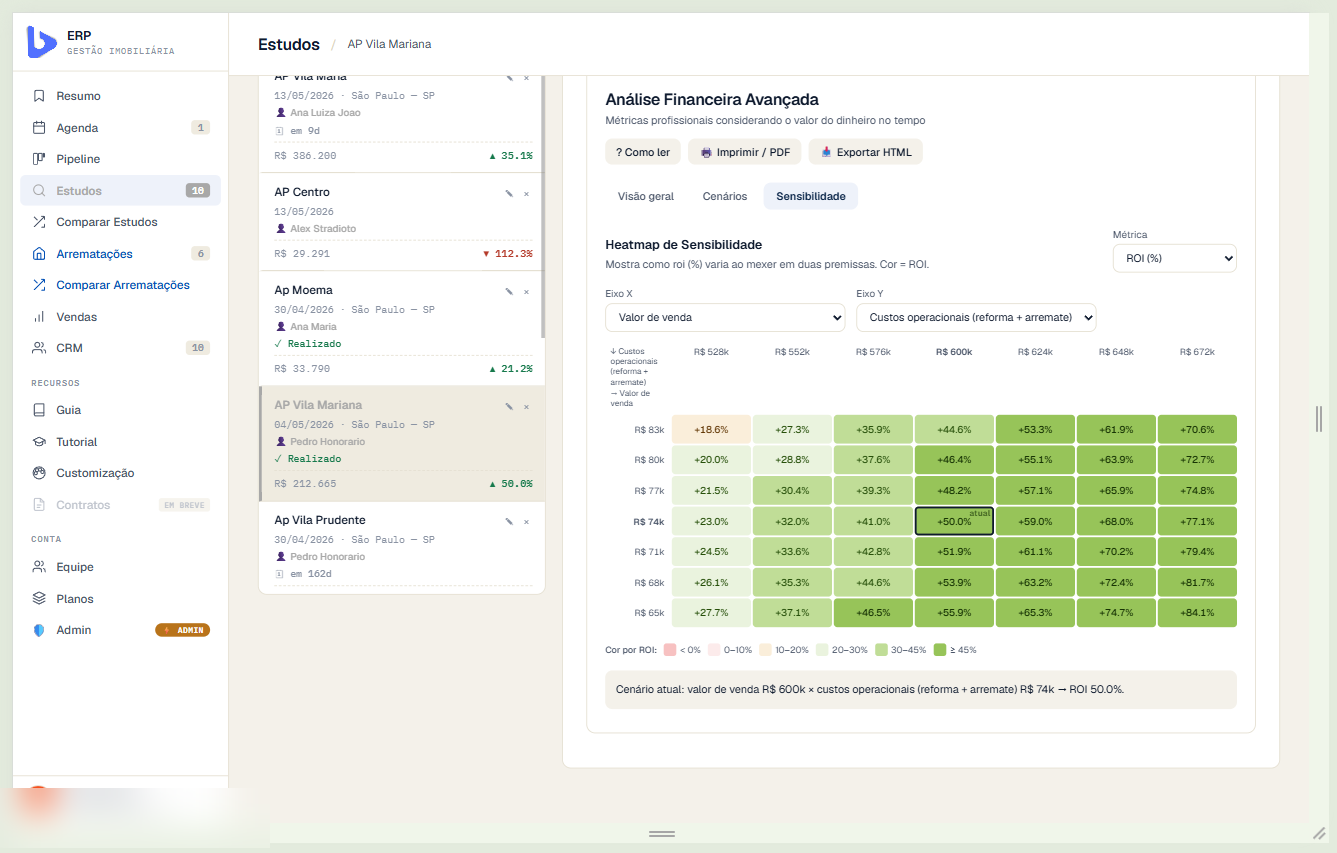Expand Eixo X Valor de venda dropdown
This screenshot has width=1337, height=853.
click(725, 317)
